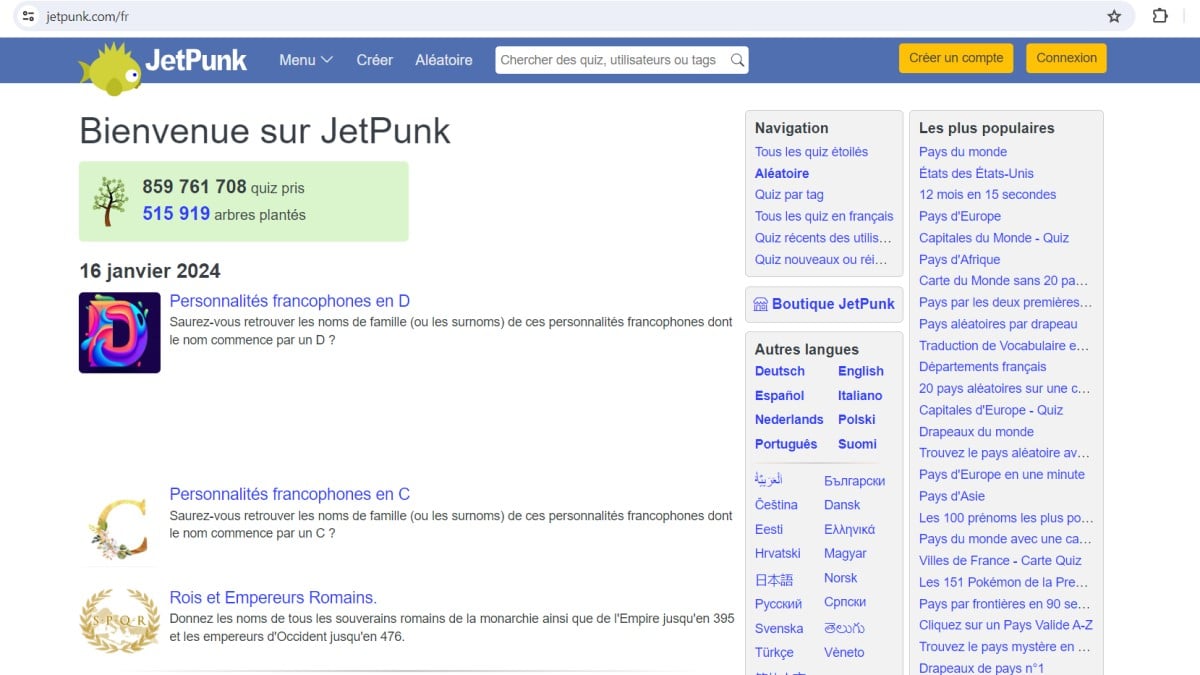Click the search magnifying glass icon
This screenshot has width=1200, height=675.
[x=737, y=60]
